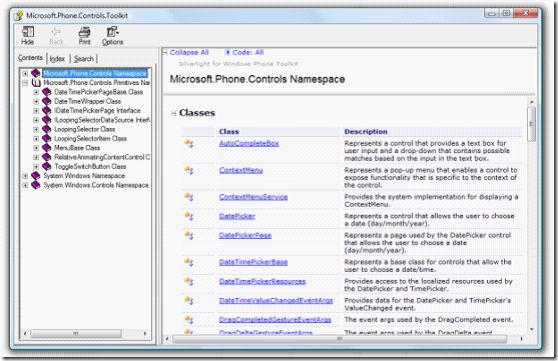The image size is (558, 361).
Task: Expand the DateTimeWrapper Class node
Action: click(x=36, y=101)
